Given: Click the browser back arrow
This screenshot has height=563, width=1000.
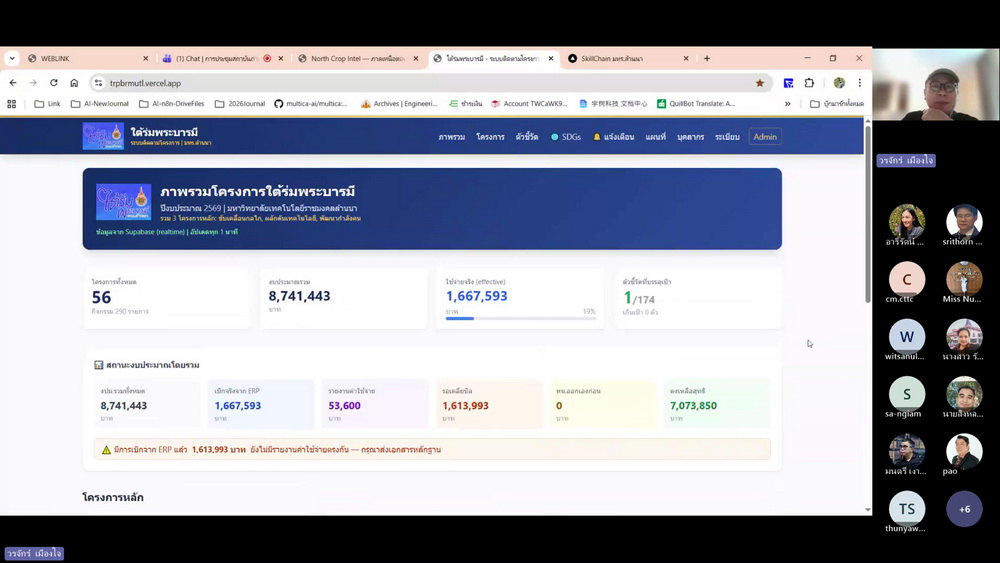Looking at the screenshot, I should pyautogui.click(x=13, y=83).
